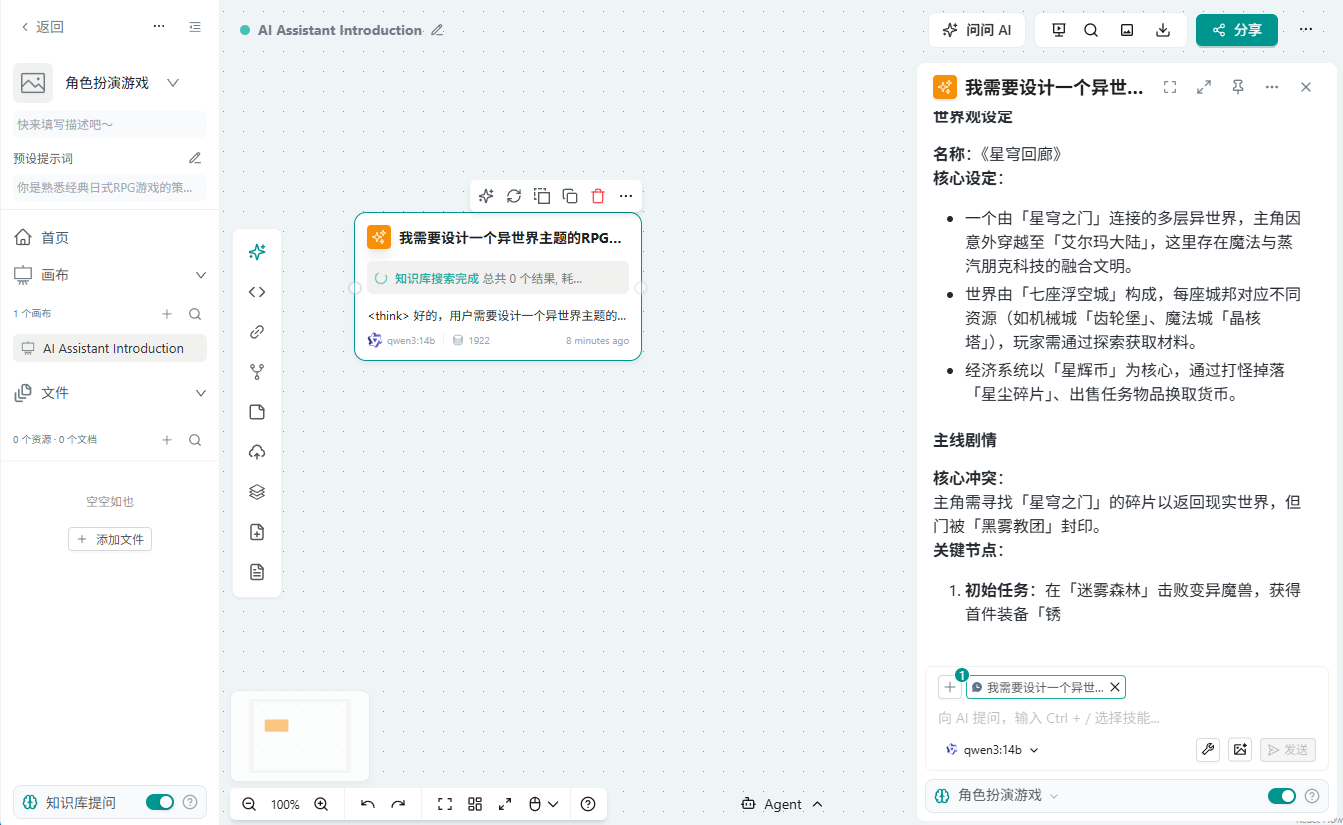
Task: Rerun node with refresh icon
Action: pos(514,196)
